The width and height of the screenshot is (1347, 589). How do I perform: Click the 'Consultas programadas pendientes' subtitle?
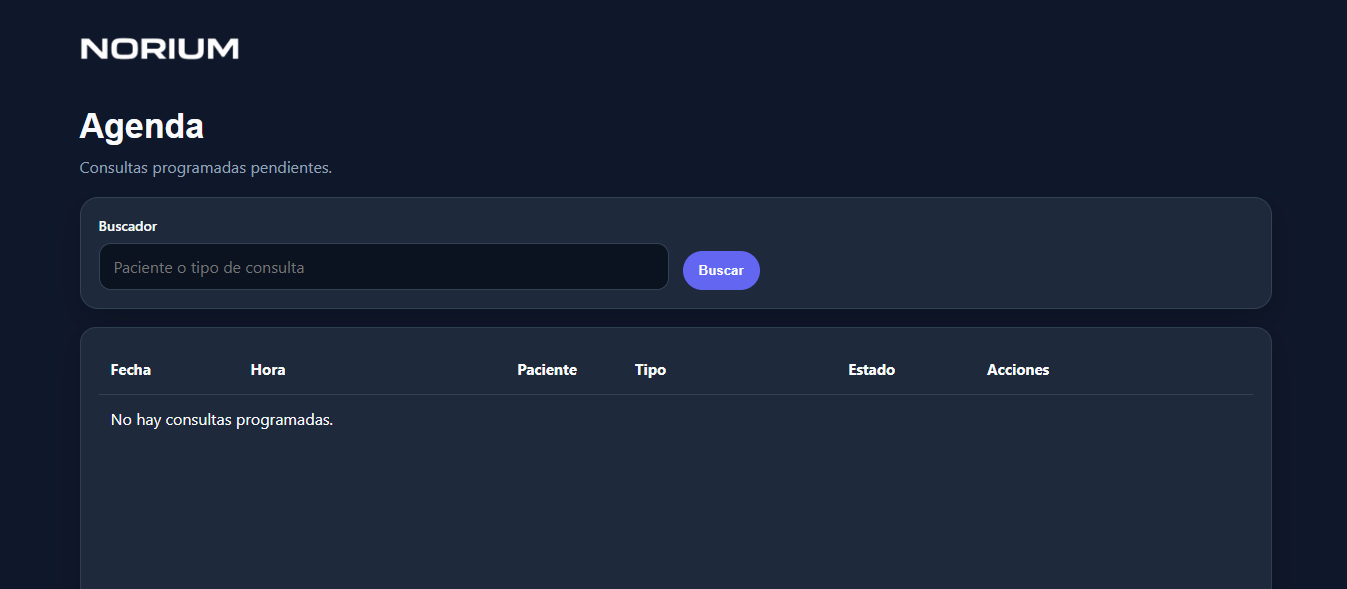click(205, 168)
